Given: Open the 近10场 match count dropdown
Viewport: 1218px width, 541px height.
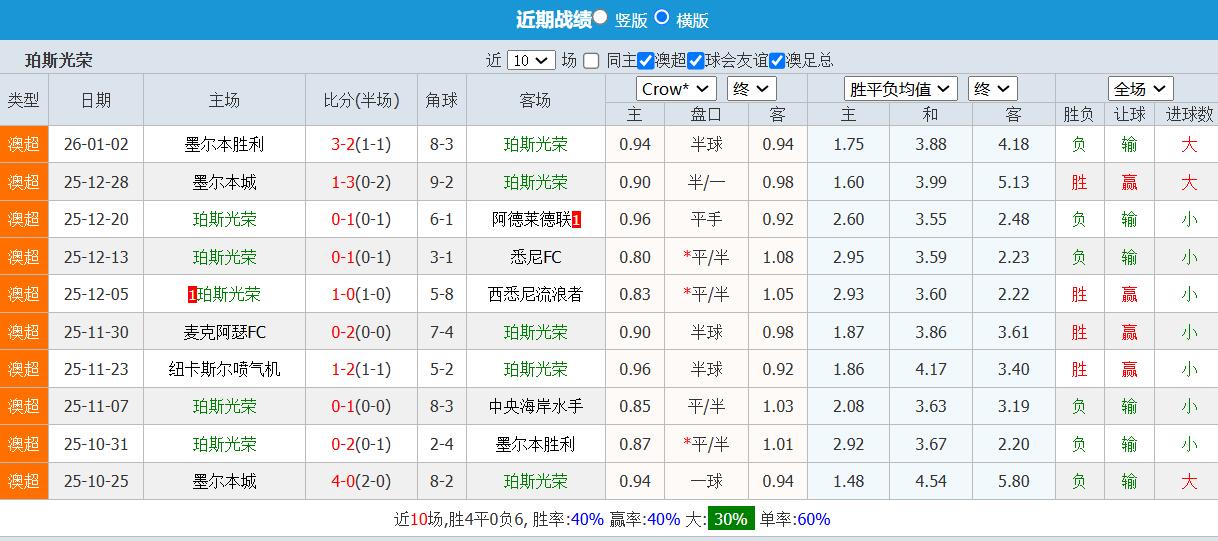Looking at the screenshot, I should tap(531, 60).
